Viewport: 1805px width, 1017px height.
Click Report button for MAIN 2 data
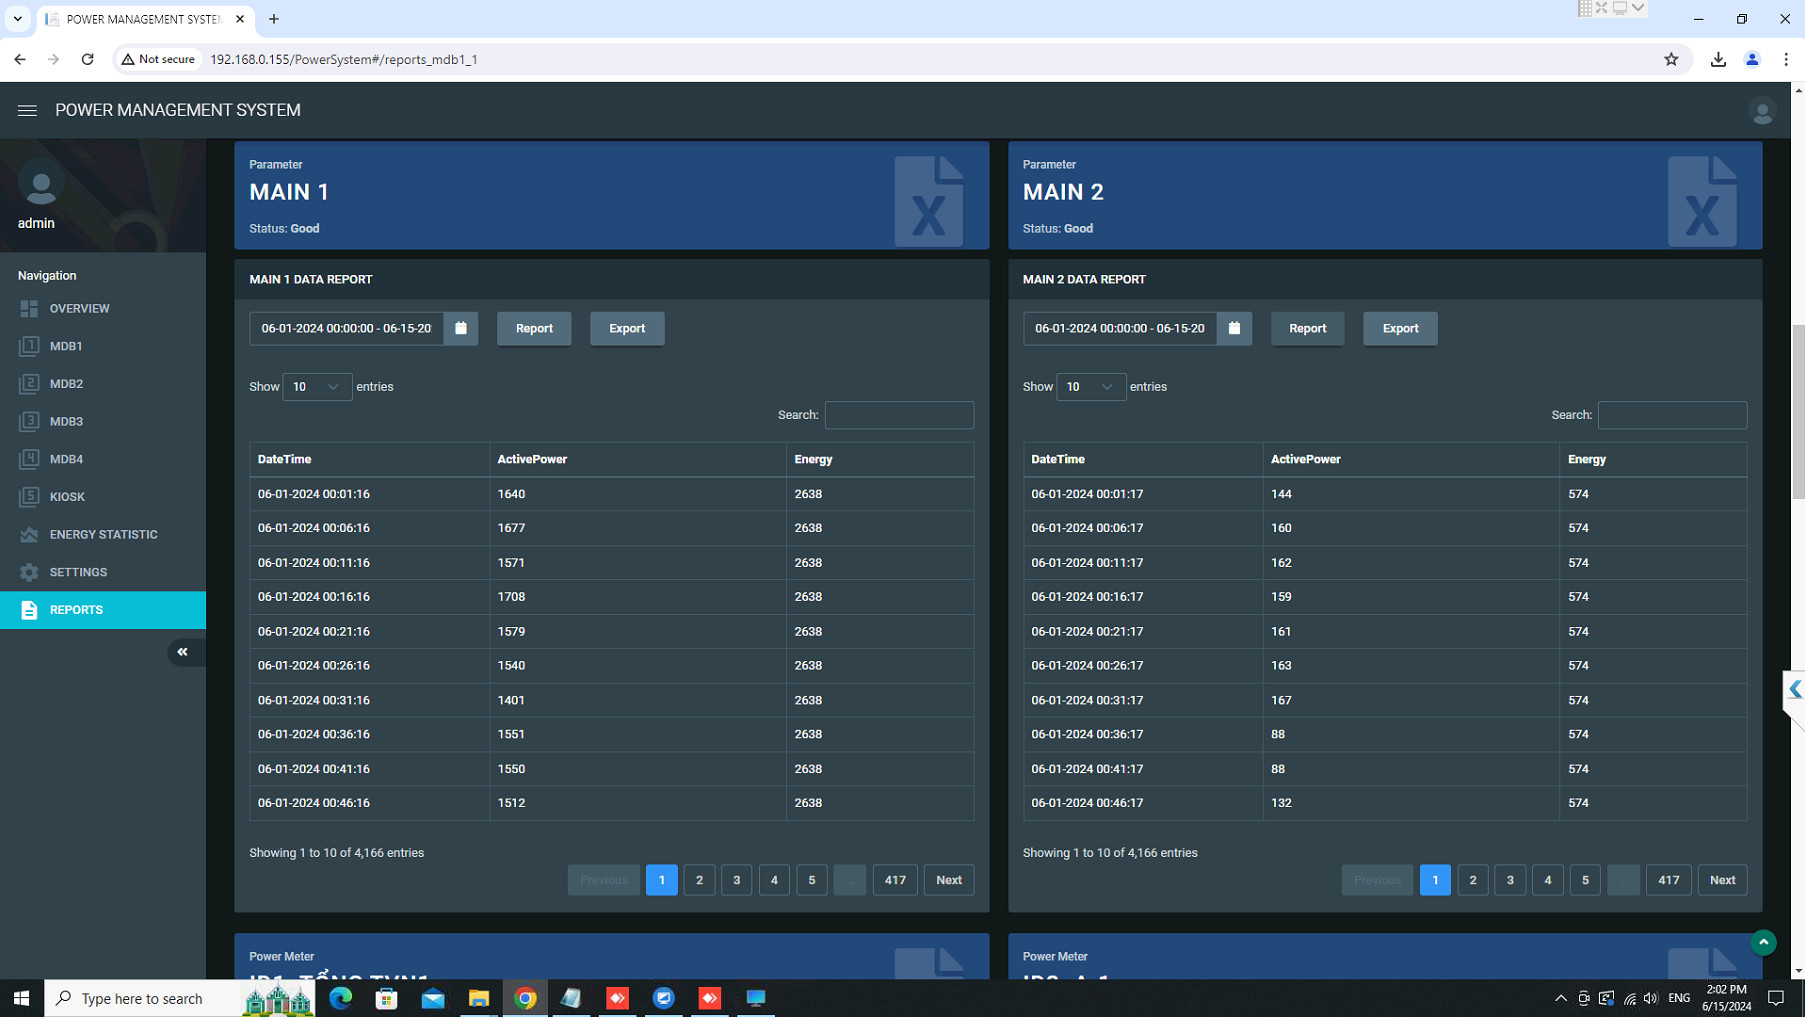(x=1307, y=328)
